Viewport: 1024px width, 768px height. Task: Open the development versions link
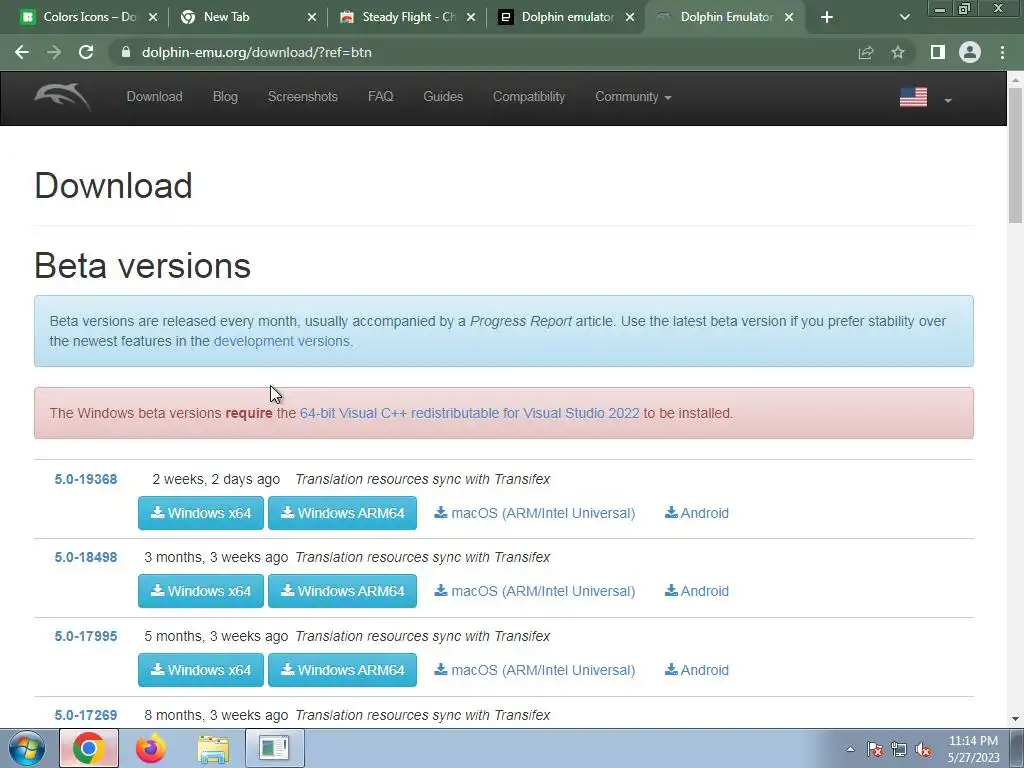tap(281, 341)
